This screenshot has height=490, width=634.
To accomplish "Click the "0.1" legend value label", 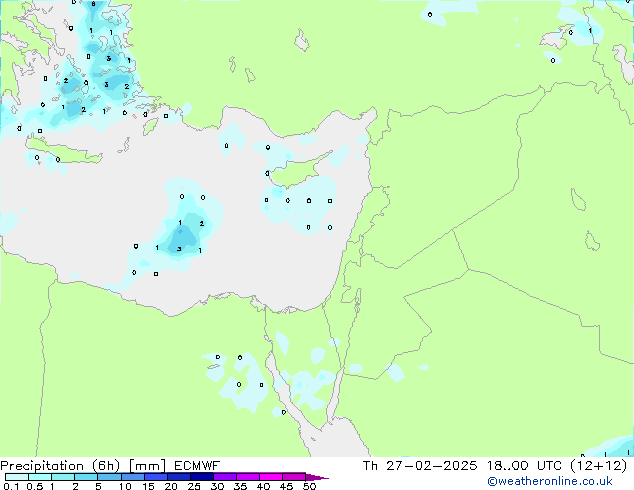I will coord(11,486).
